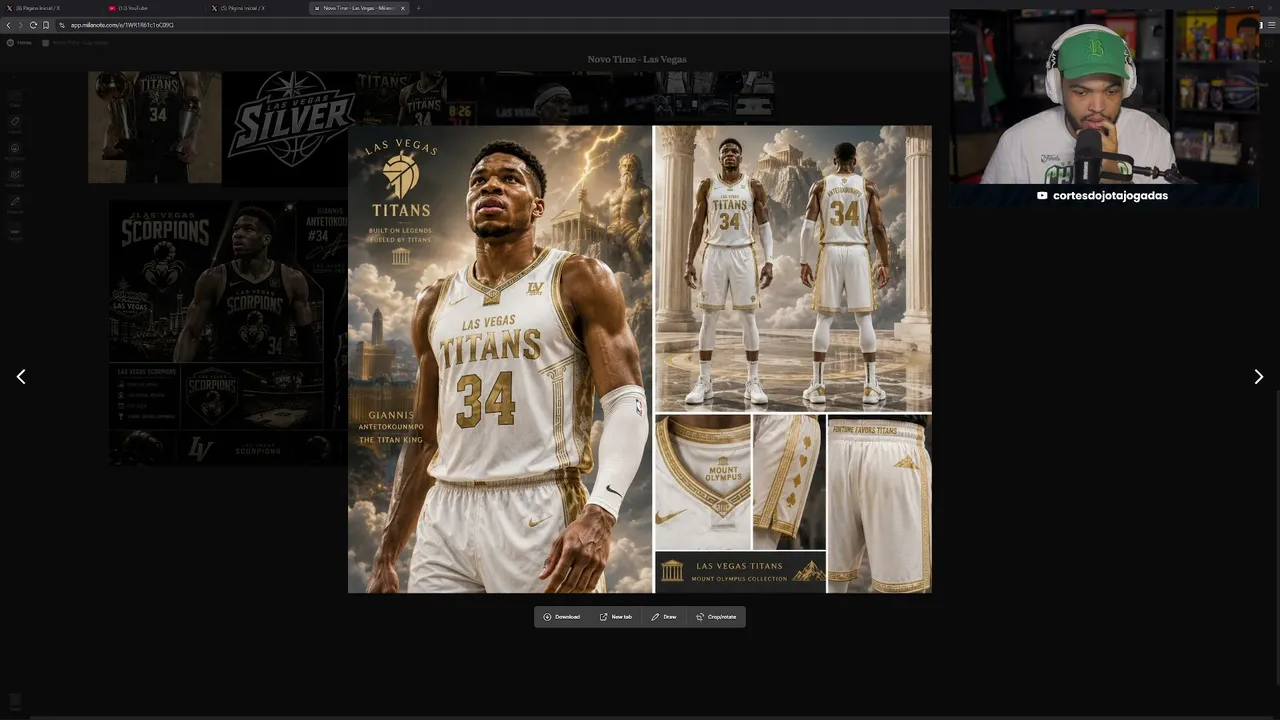Switch to the YouTube tab

(153, 8)
